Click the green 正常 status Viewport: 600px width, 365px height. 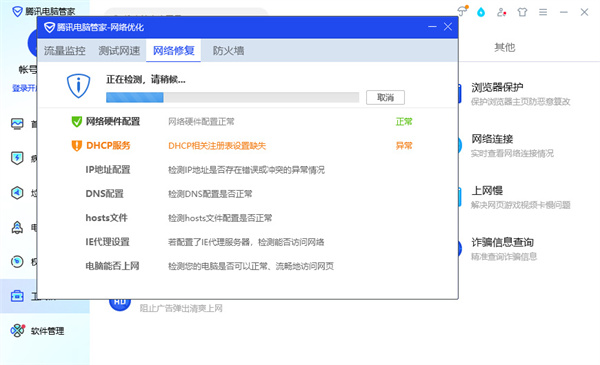point(404,122)
